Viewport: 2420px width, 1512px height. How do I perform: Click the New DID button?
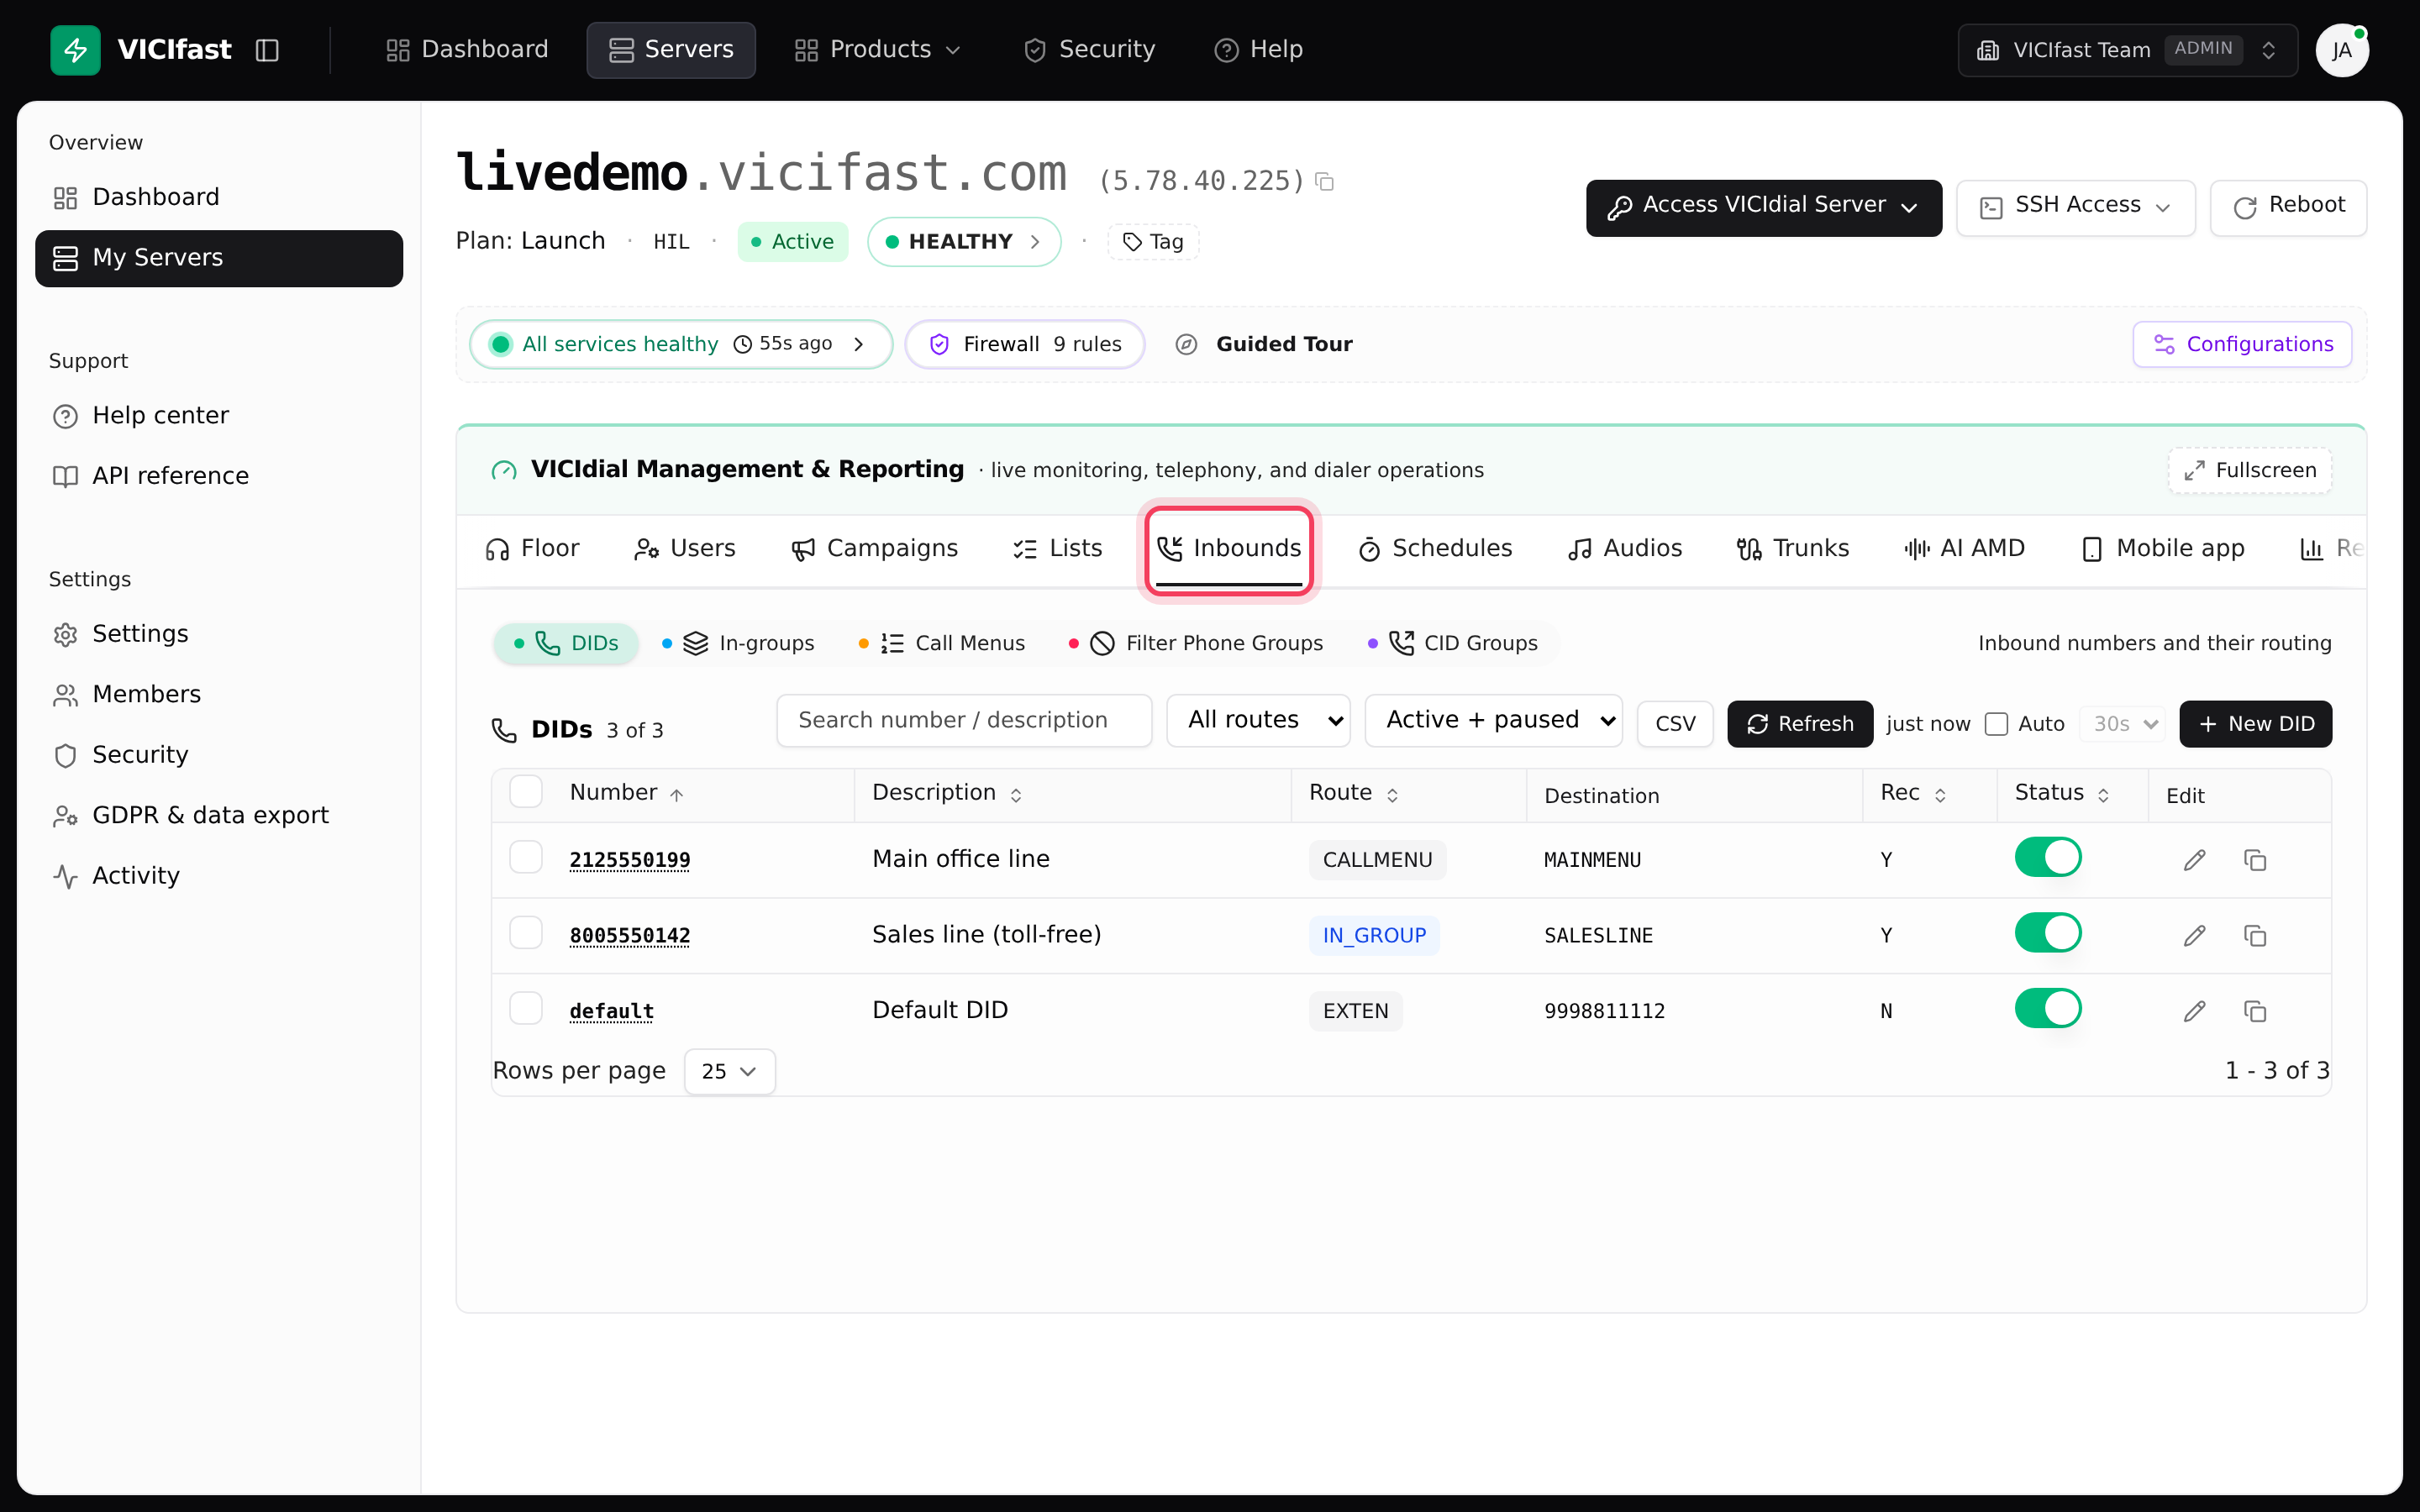2255,724
